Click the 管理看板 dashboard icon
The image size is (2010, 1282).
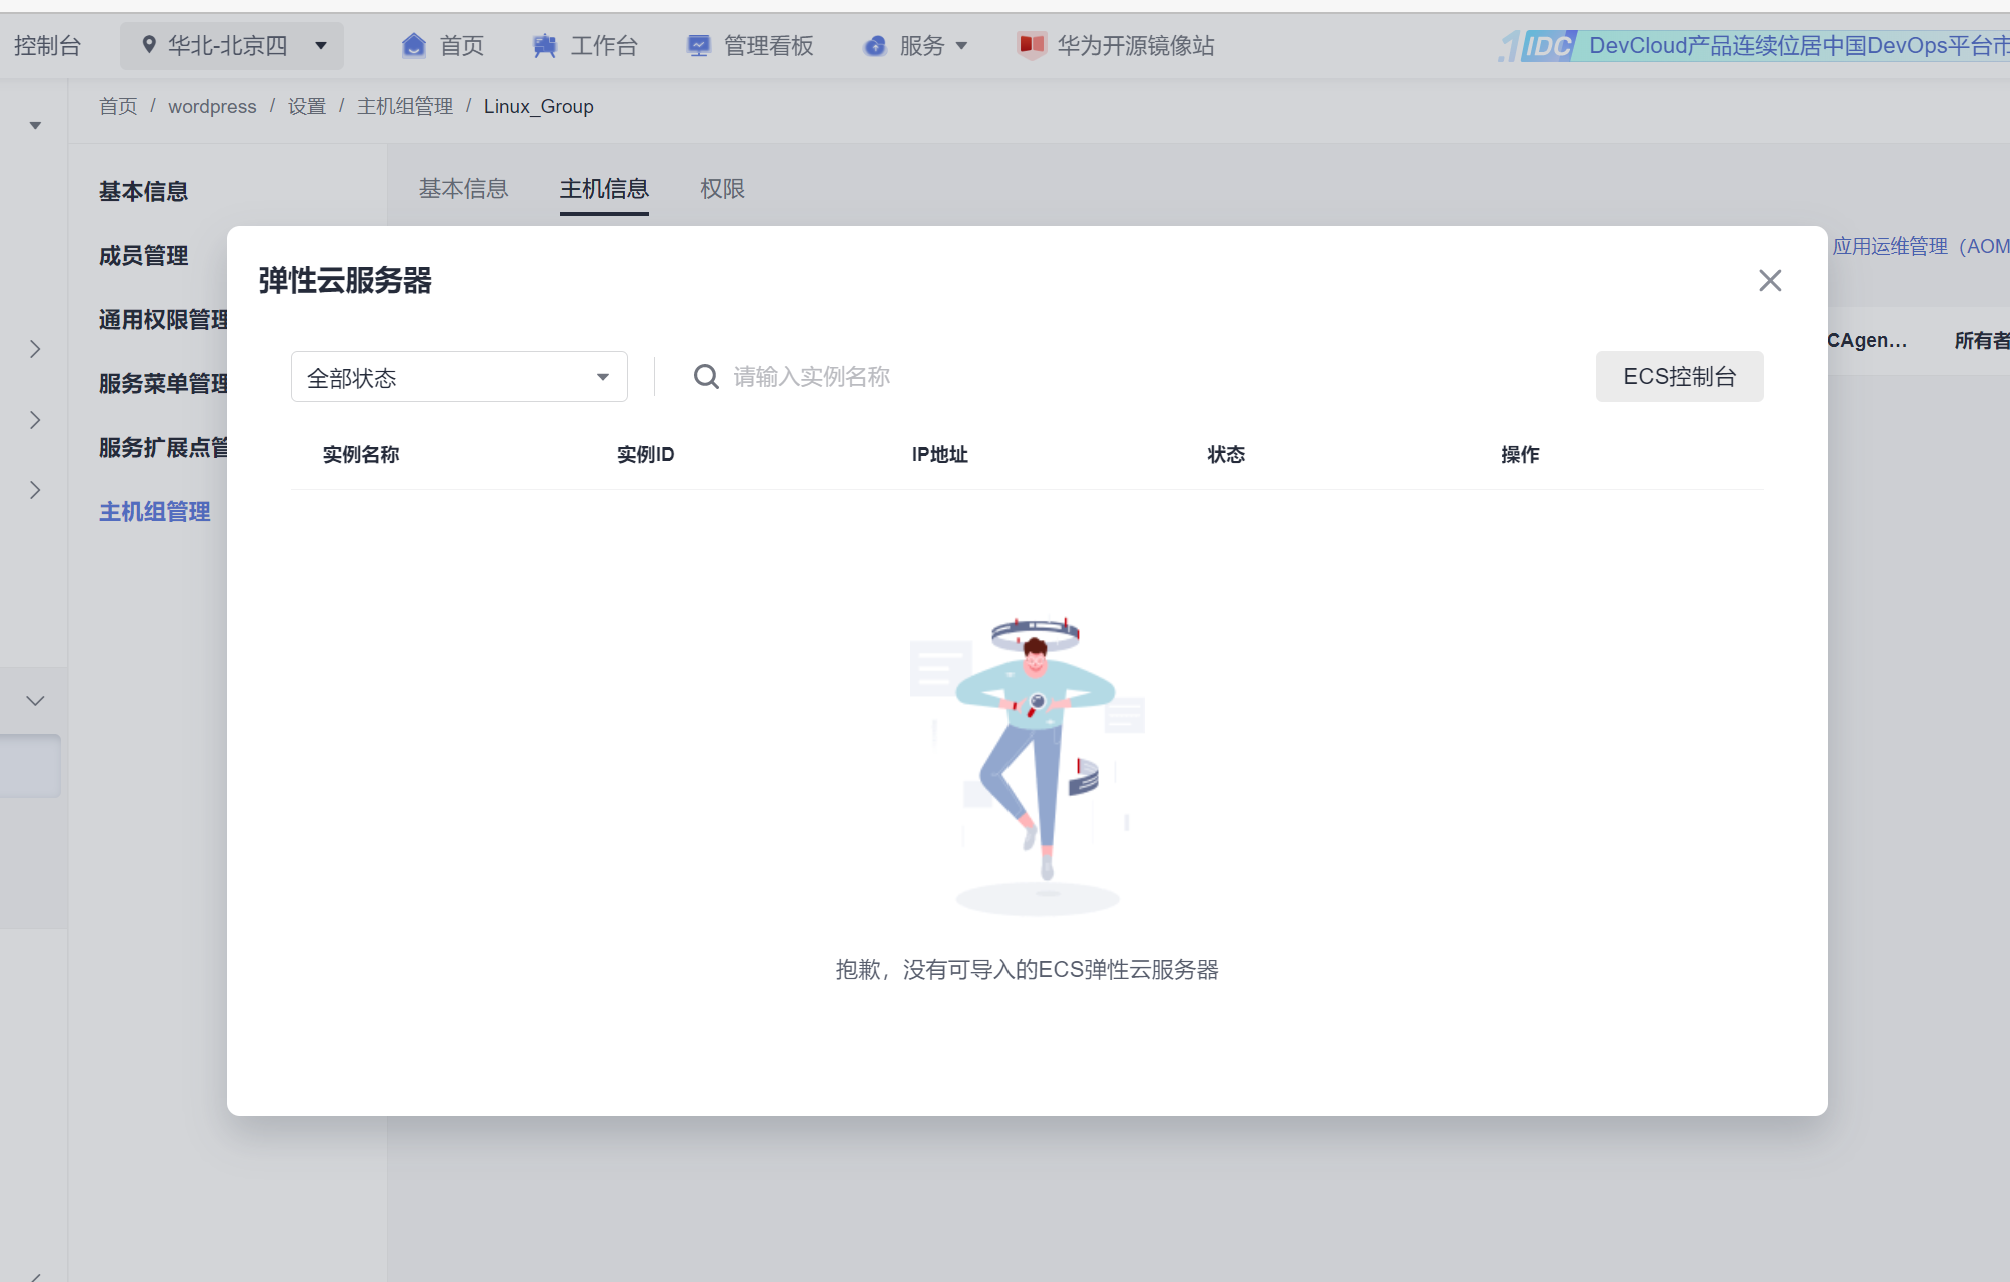click(x=698, y=46)
